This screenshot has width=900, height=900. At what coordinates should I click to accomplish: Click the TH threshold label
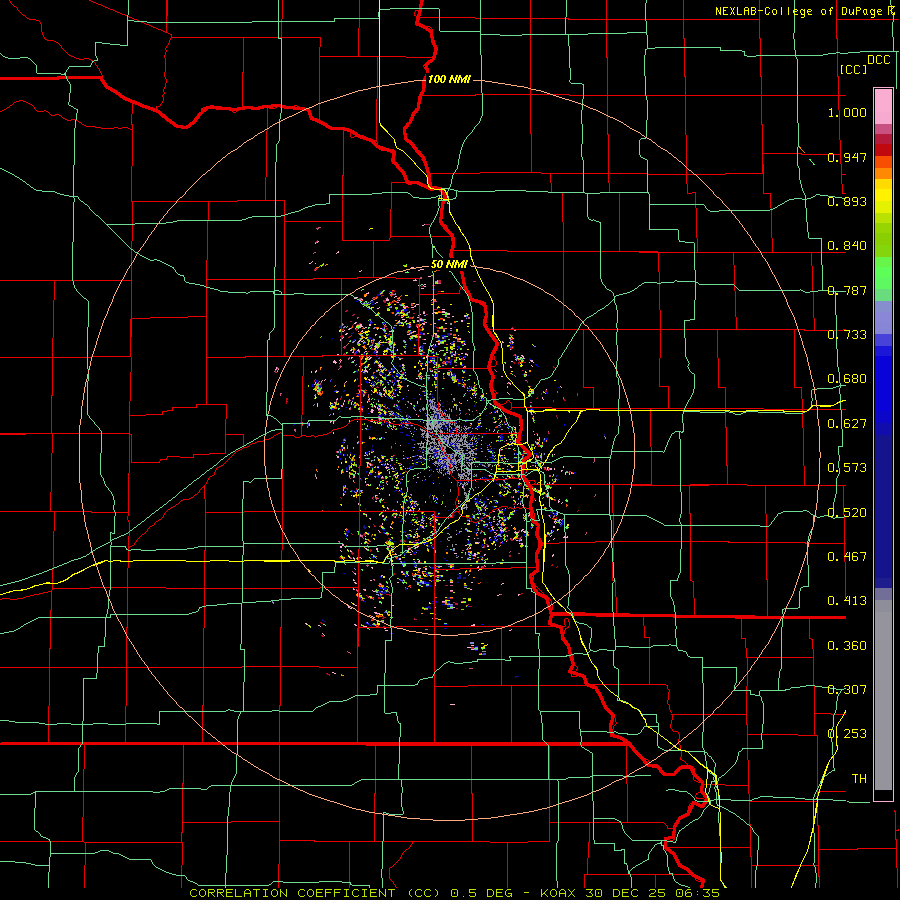click(x=859, y=779)
